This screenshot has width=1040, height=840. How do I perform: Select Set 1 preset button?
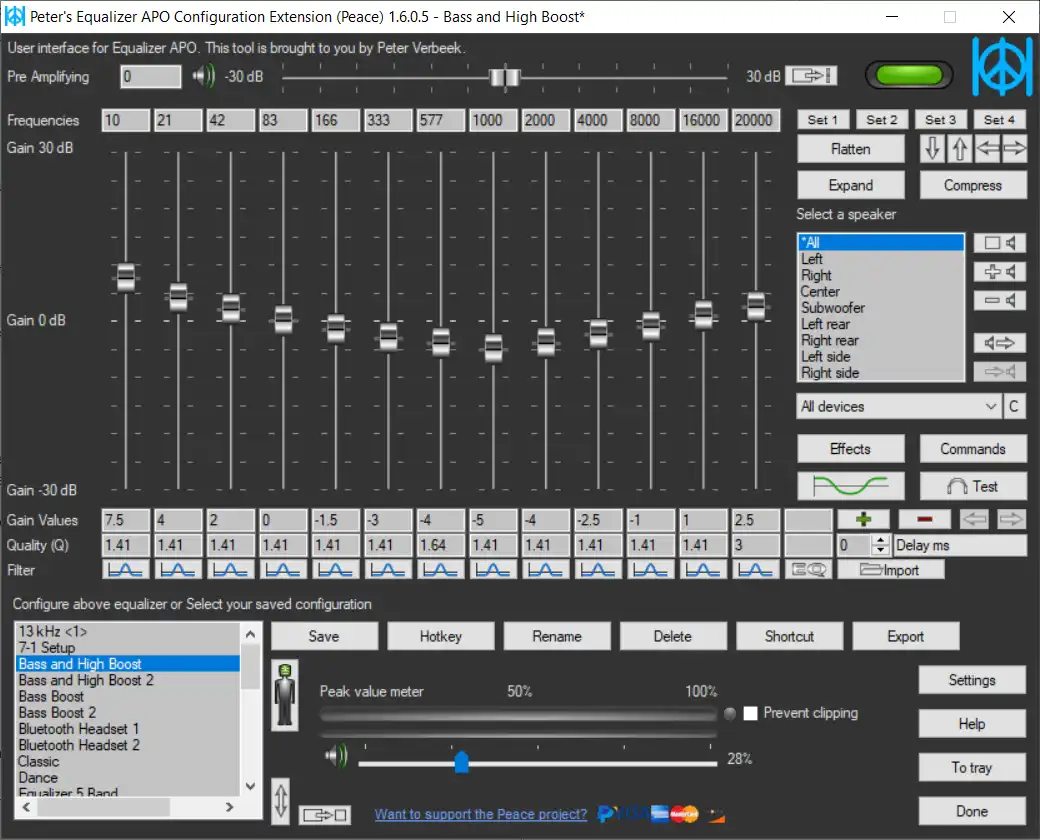(822, 120)
